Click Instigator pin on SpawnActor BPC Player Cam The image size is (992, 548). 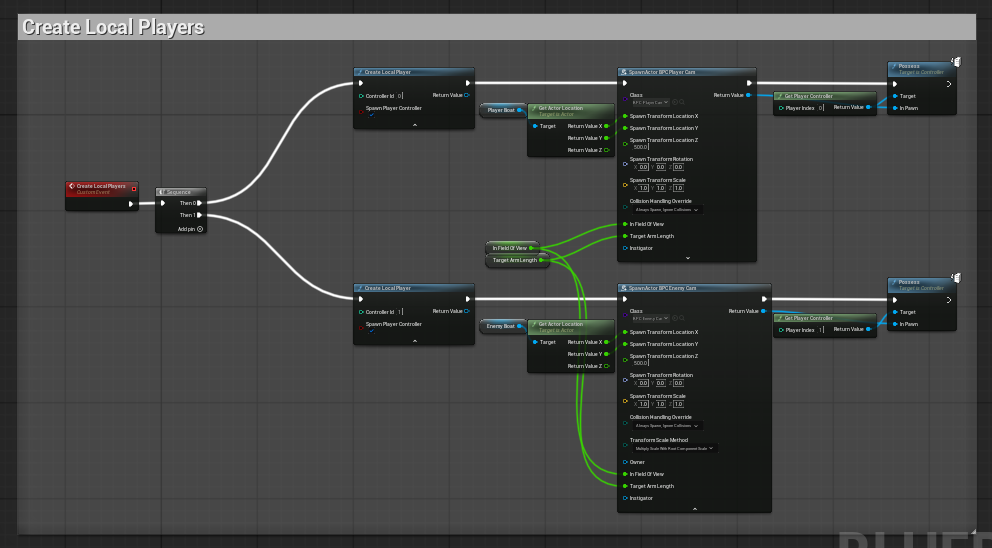pos(625,248)
